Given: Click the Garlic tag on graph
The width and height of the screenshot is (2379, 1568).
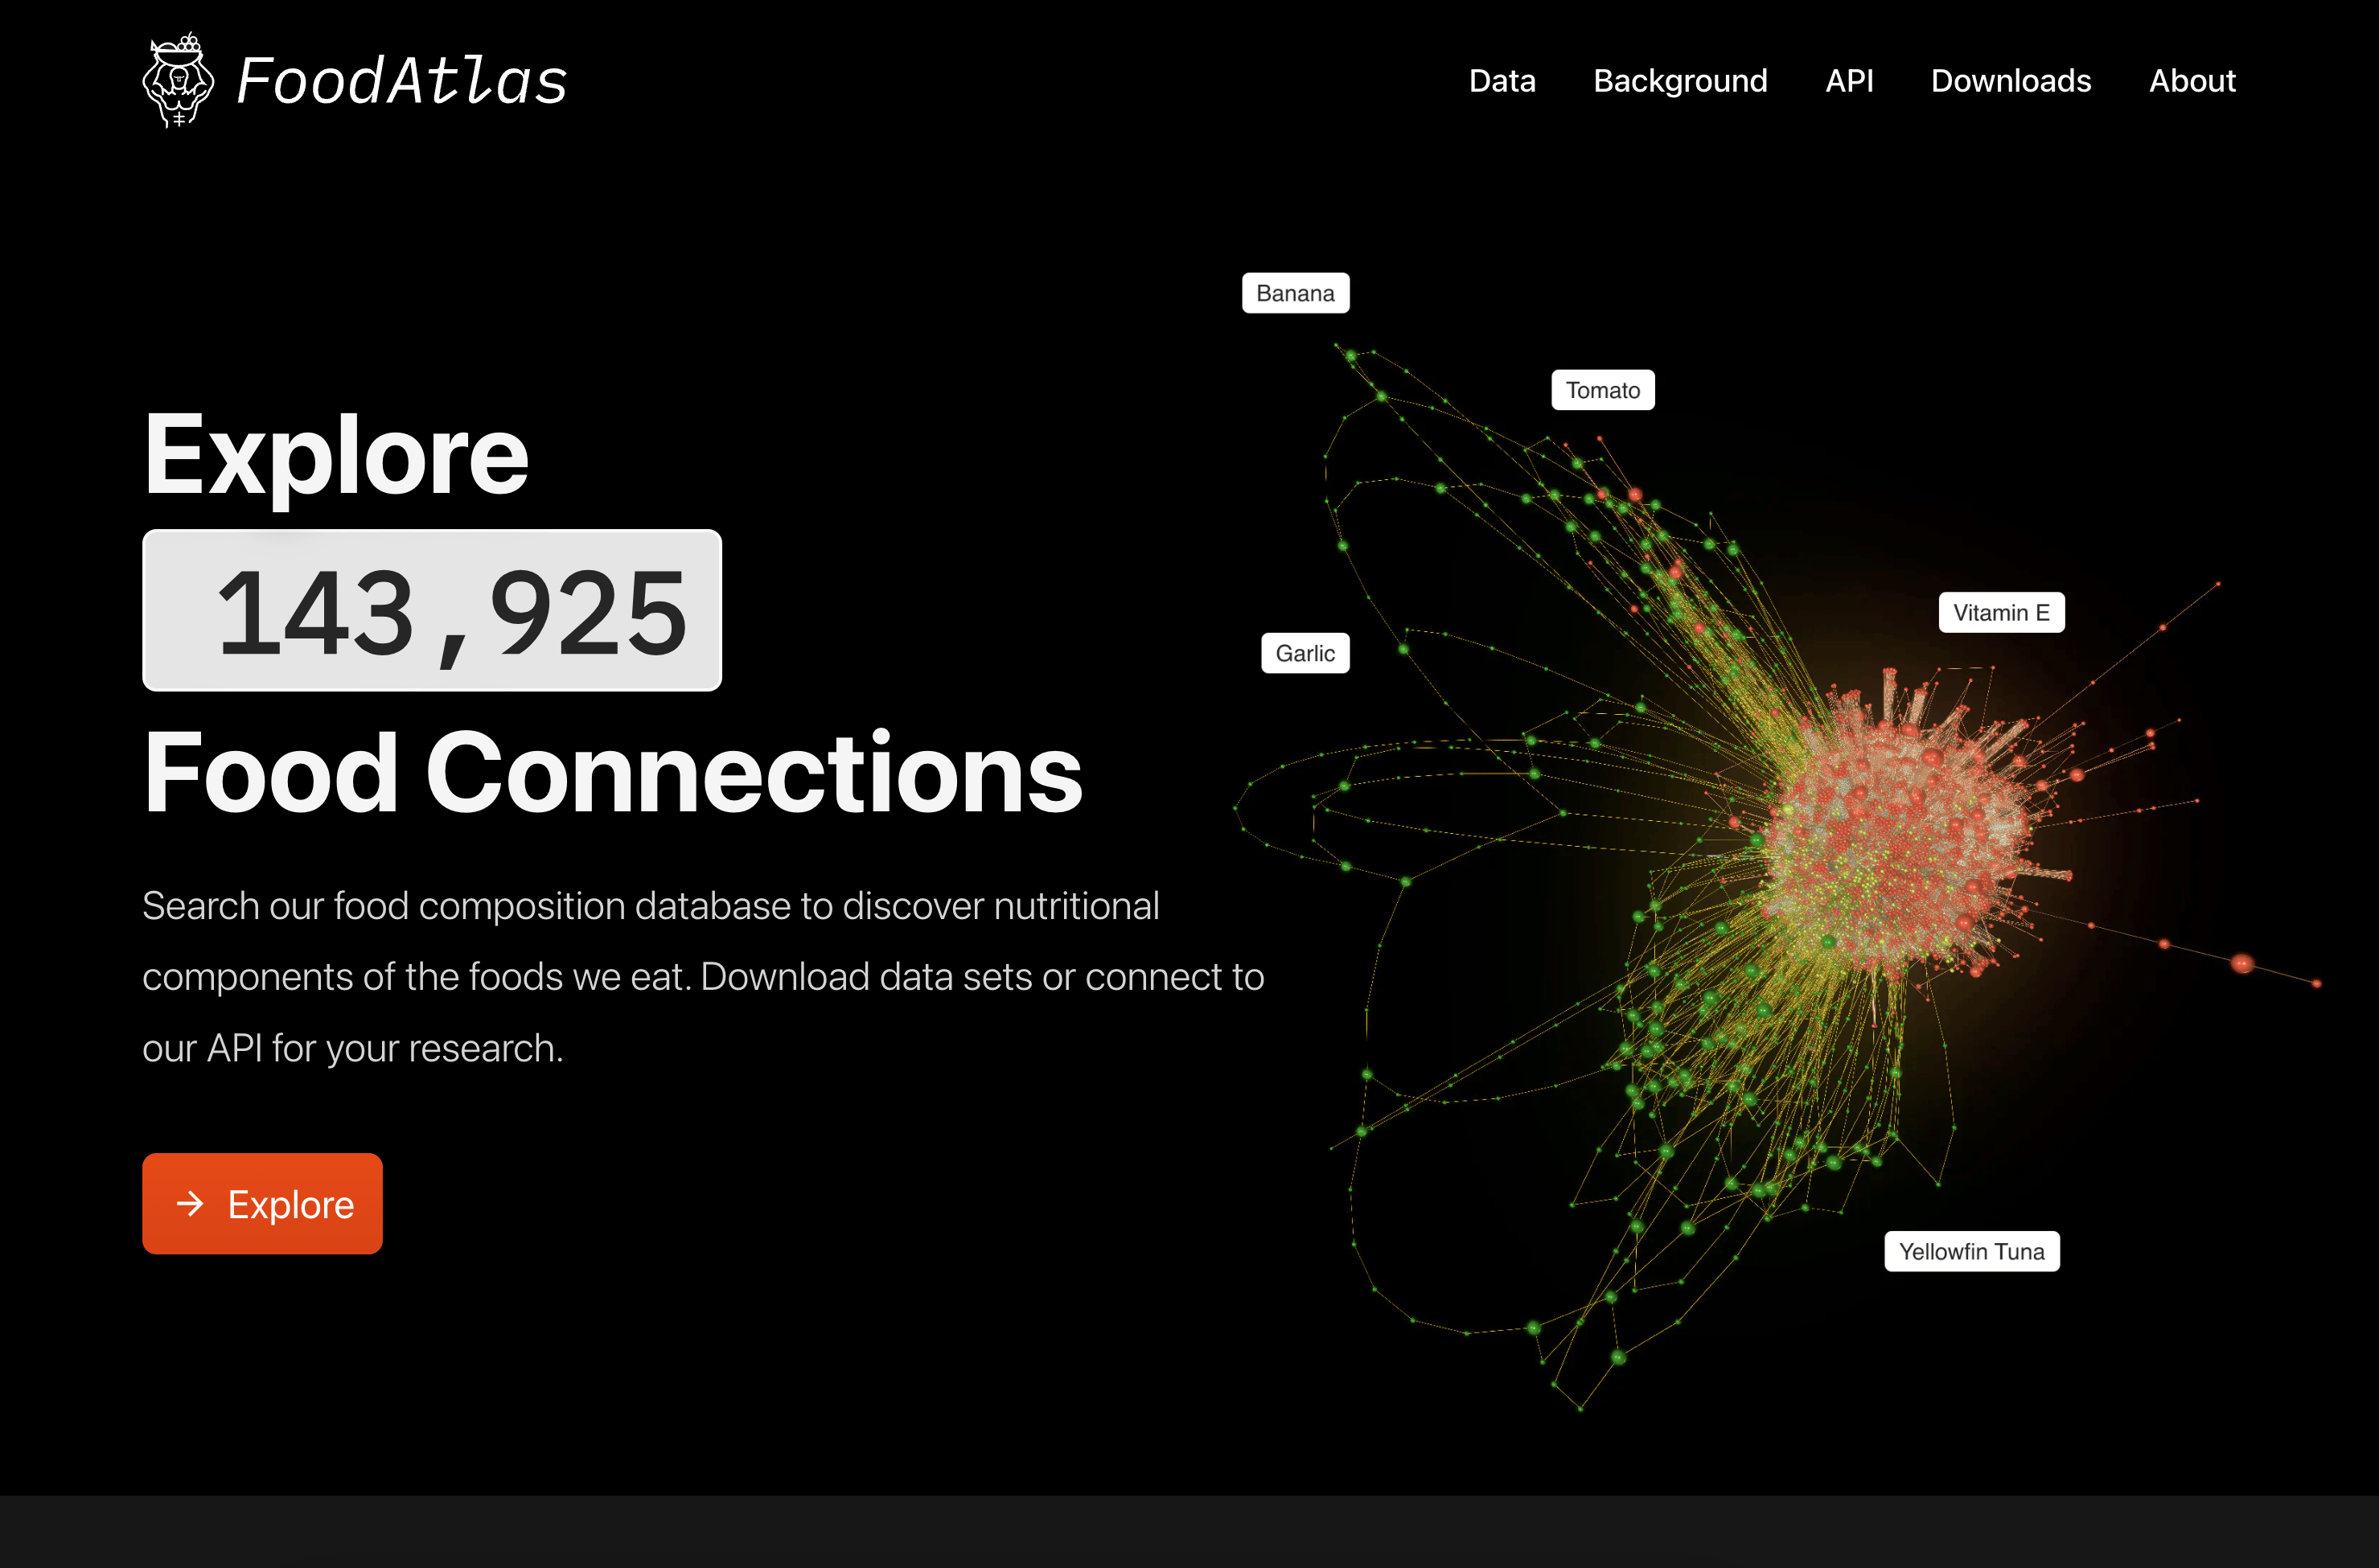Looking at the screenshot, I should [1304, 653].
